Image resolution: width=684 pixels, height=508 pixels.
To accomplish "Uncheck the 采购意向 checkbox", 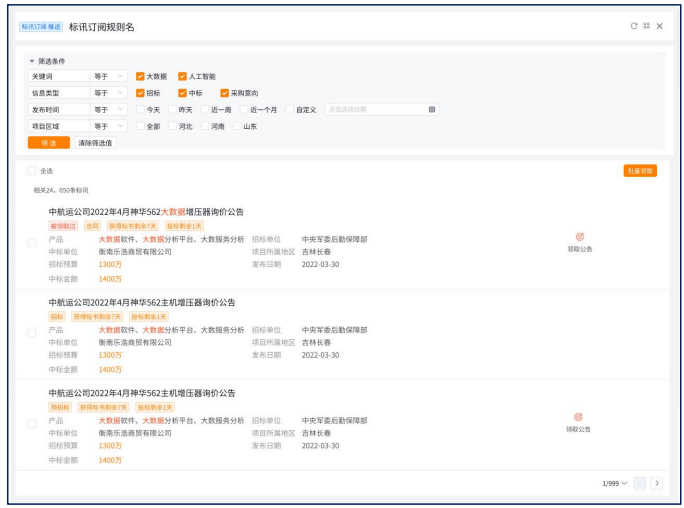I will pyautogui.click(x=223, y=93).
